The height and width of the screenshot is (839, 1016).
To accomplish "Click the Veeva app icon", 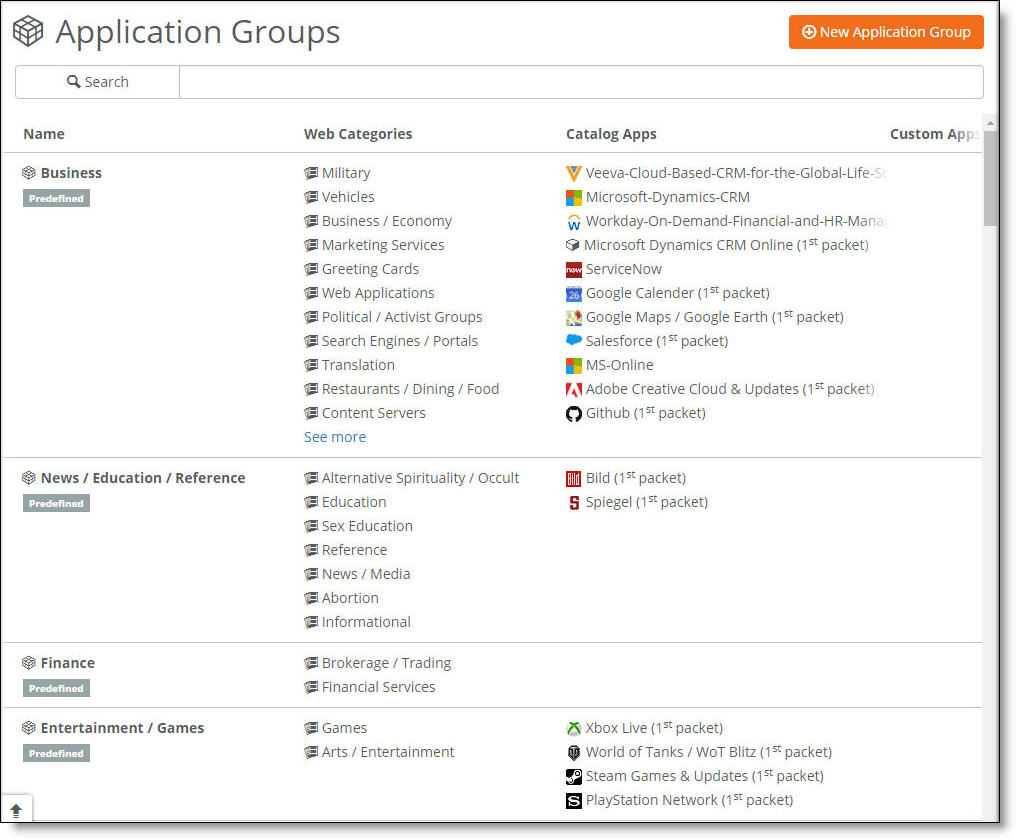I will (x=573, y=174).
